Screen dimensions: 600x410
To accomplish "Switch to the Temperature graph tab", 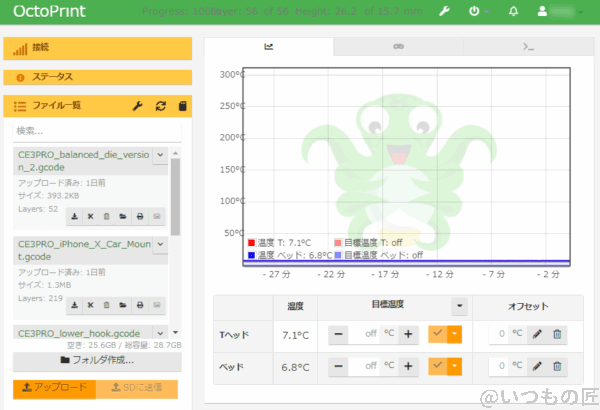I will [269, 47].
